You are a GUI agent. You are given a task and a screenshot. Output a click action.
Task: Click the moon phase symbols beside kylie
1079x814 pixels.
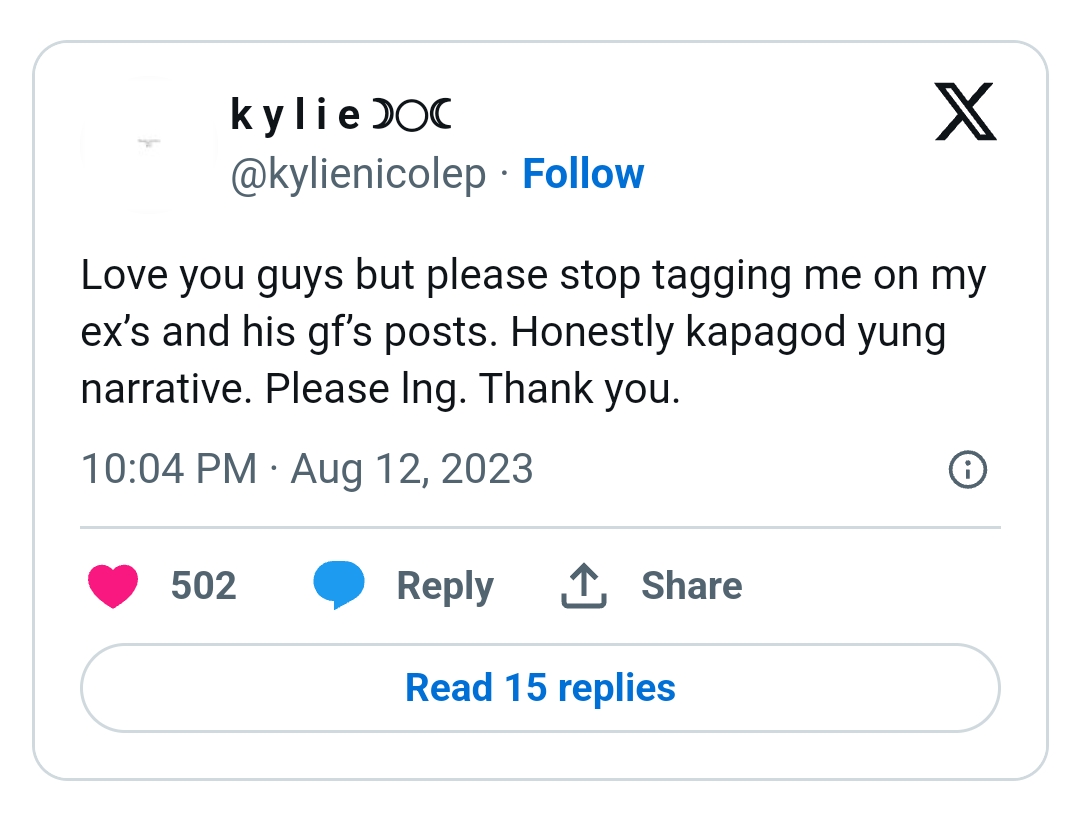click(412, 117)
